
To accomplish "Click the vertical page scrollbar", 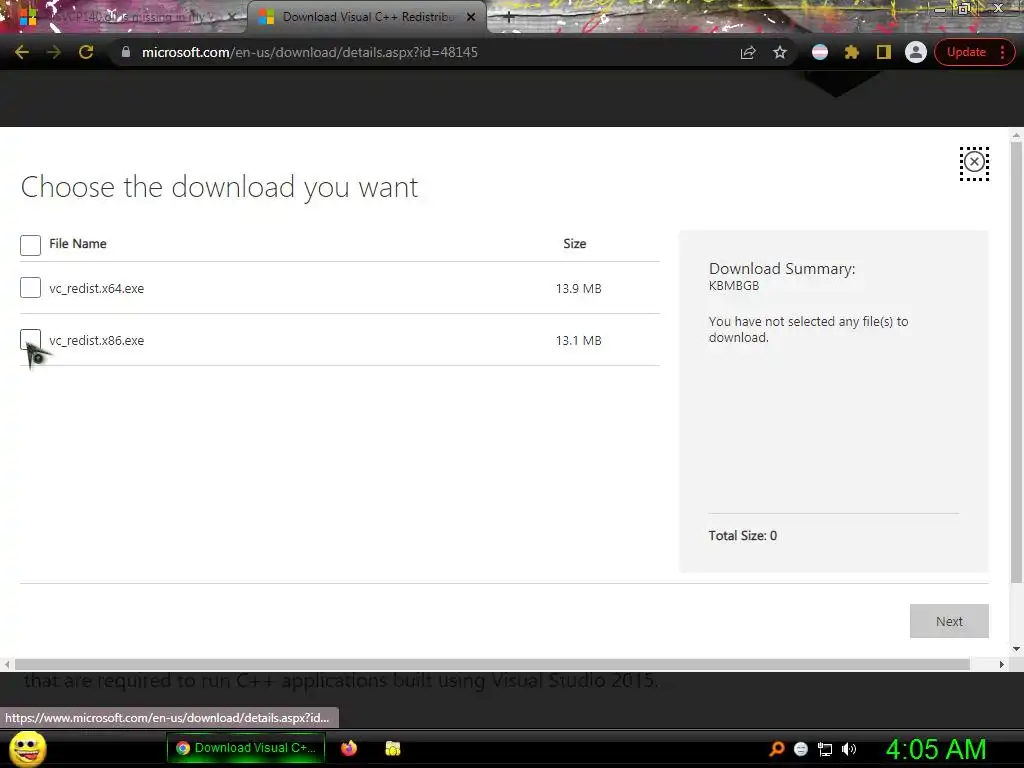I will (1016, 362).
